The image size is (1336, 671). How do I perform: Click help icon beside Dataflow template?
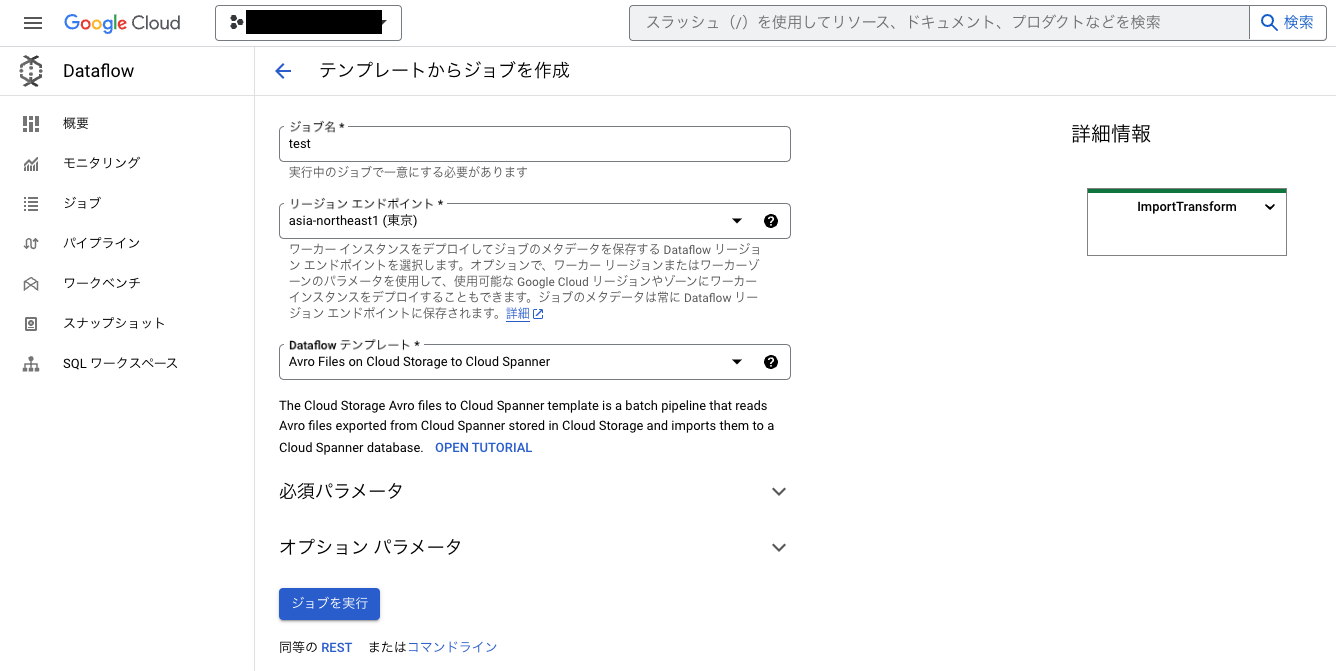pyautogui.click(x=771, y=362)
